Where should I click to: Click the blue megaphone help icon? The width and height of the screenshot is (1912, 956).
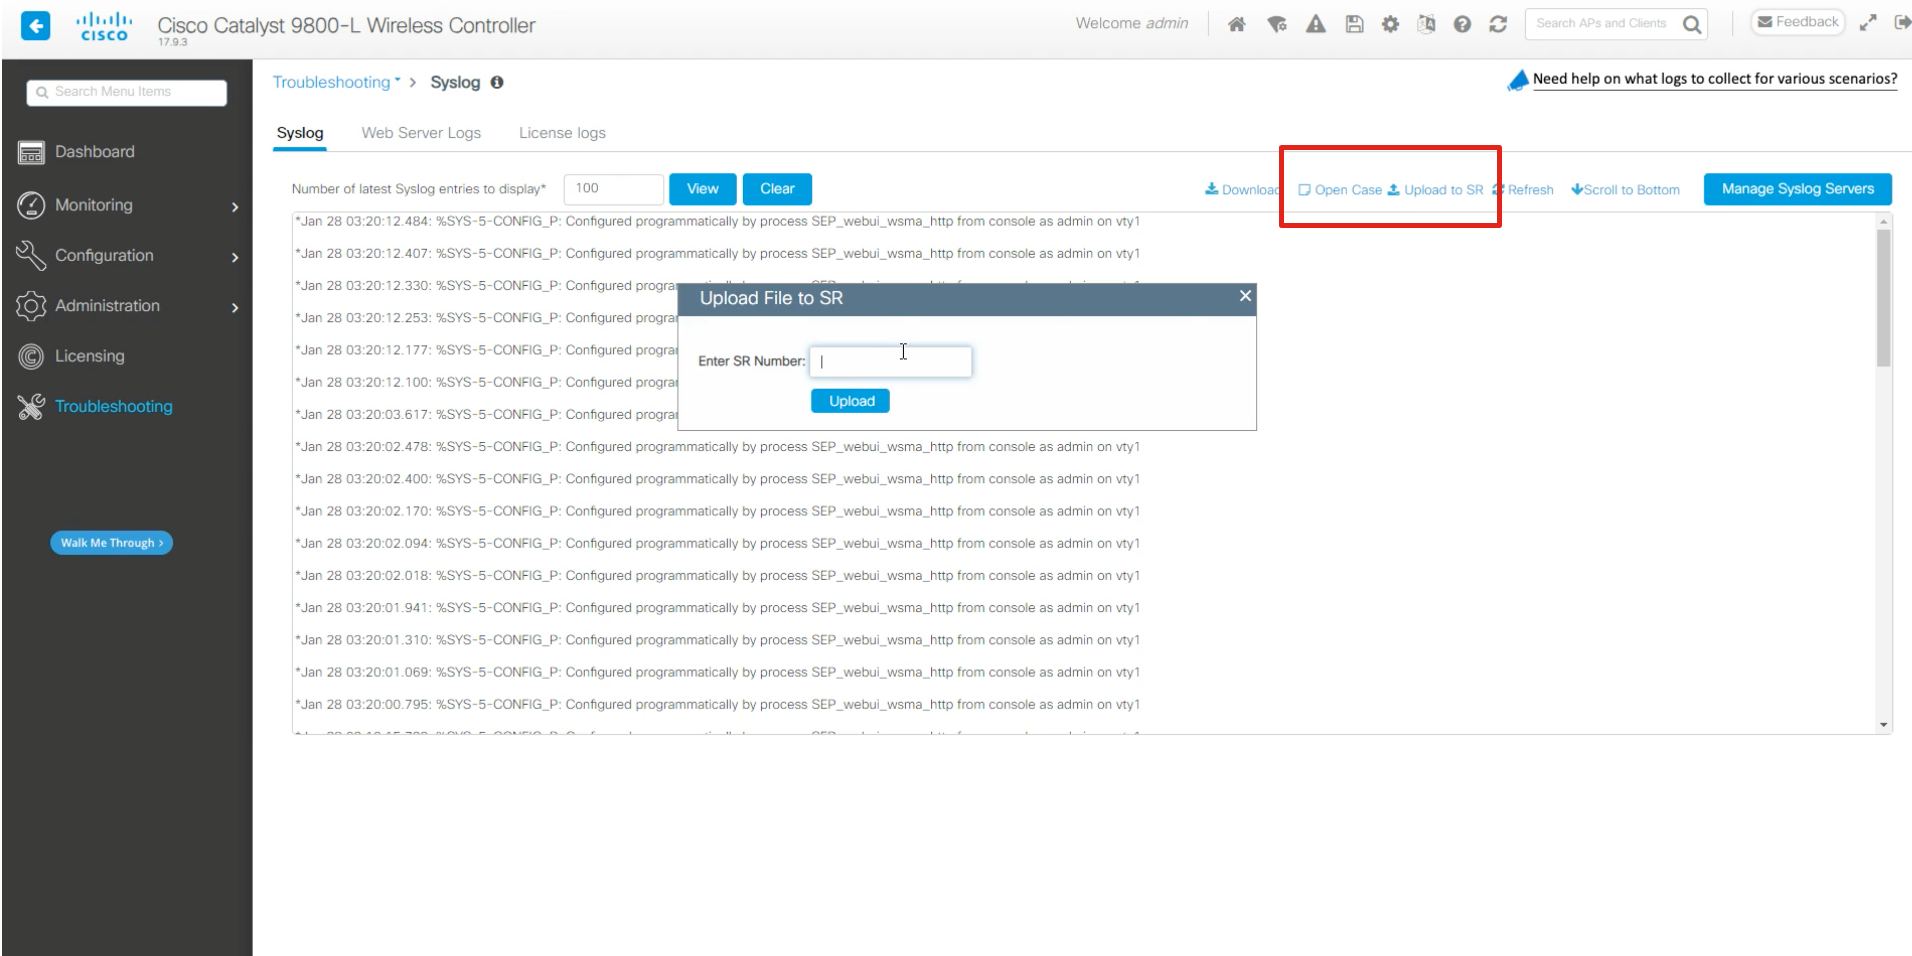click(x=1518, y=80)
